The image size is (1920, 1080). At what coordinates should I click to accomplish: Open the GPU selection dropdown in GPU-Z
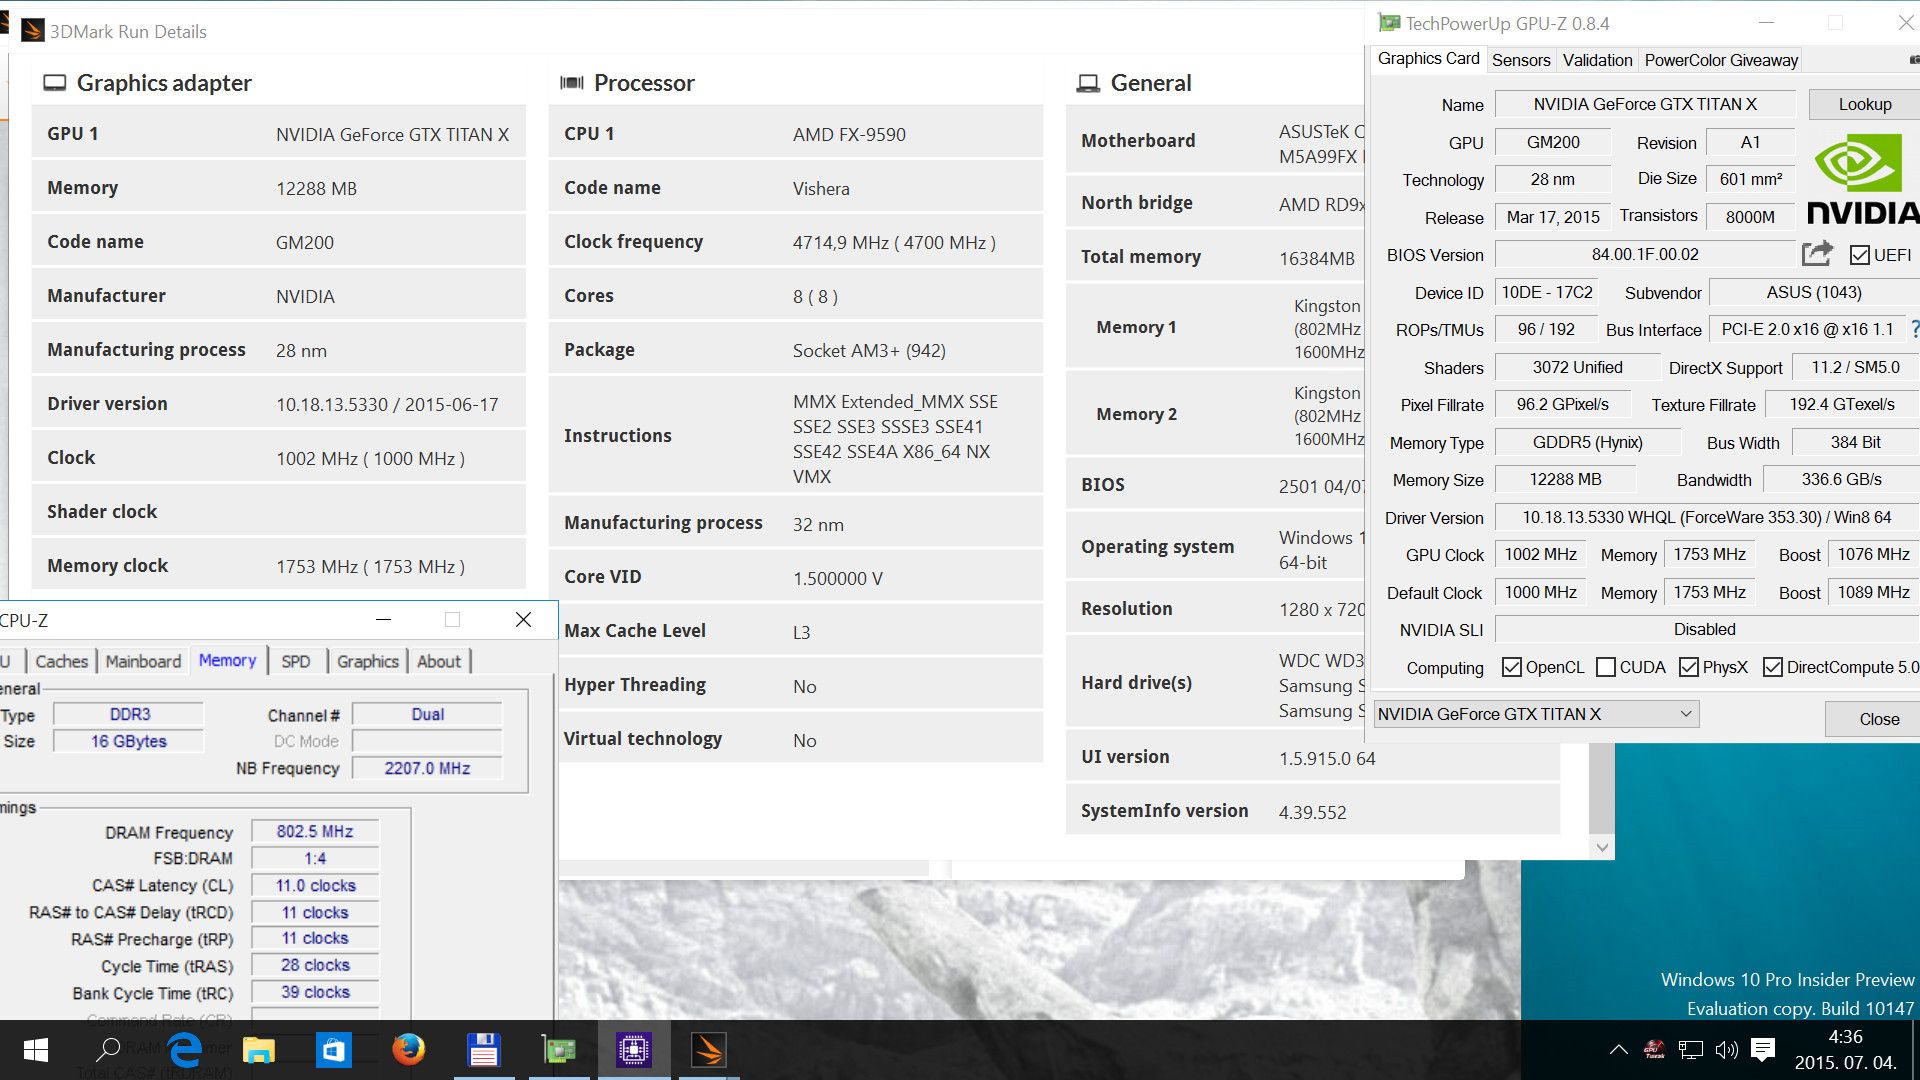(1536, 714)
